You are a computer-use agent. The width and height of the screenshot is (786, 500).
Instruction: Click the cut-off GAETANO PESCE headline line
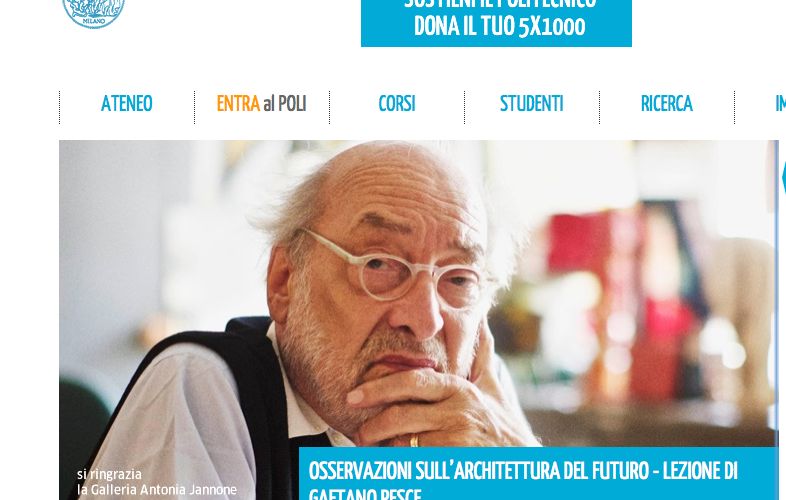pos(365,493)
